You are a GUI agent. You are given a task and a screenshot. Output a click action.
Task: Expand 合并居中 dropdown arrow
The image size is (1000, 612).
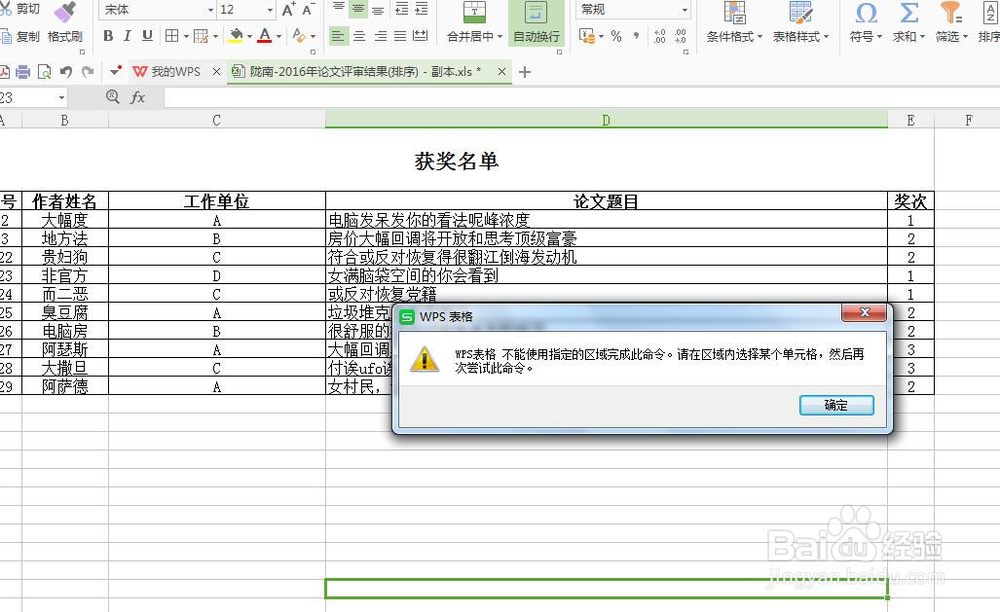500,37
